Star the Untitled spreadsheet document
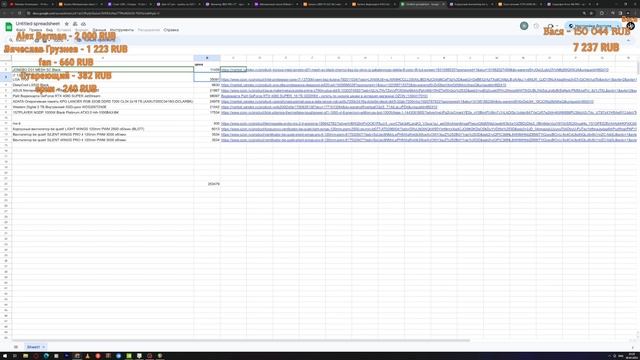Screen dimensions: 640x360 point(67,24)
